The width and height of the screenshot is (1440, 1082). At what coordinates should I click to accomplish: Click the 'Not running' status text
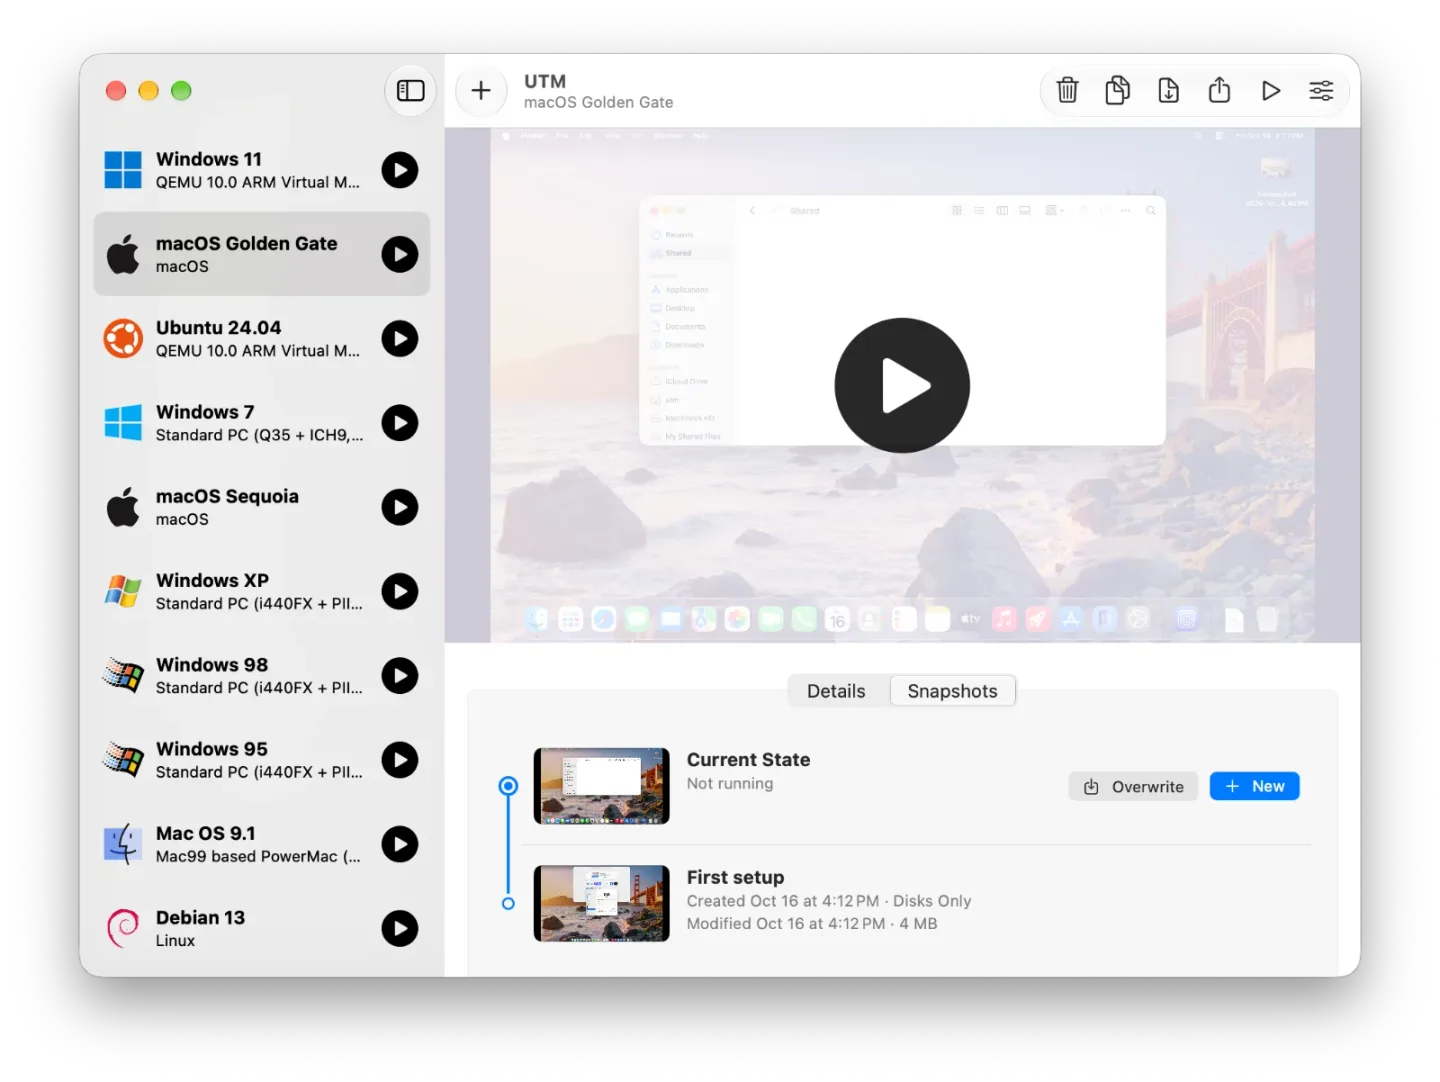click(730, 784)
